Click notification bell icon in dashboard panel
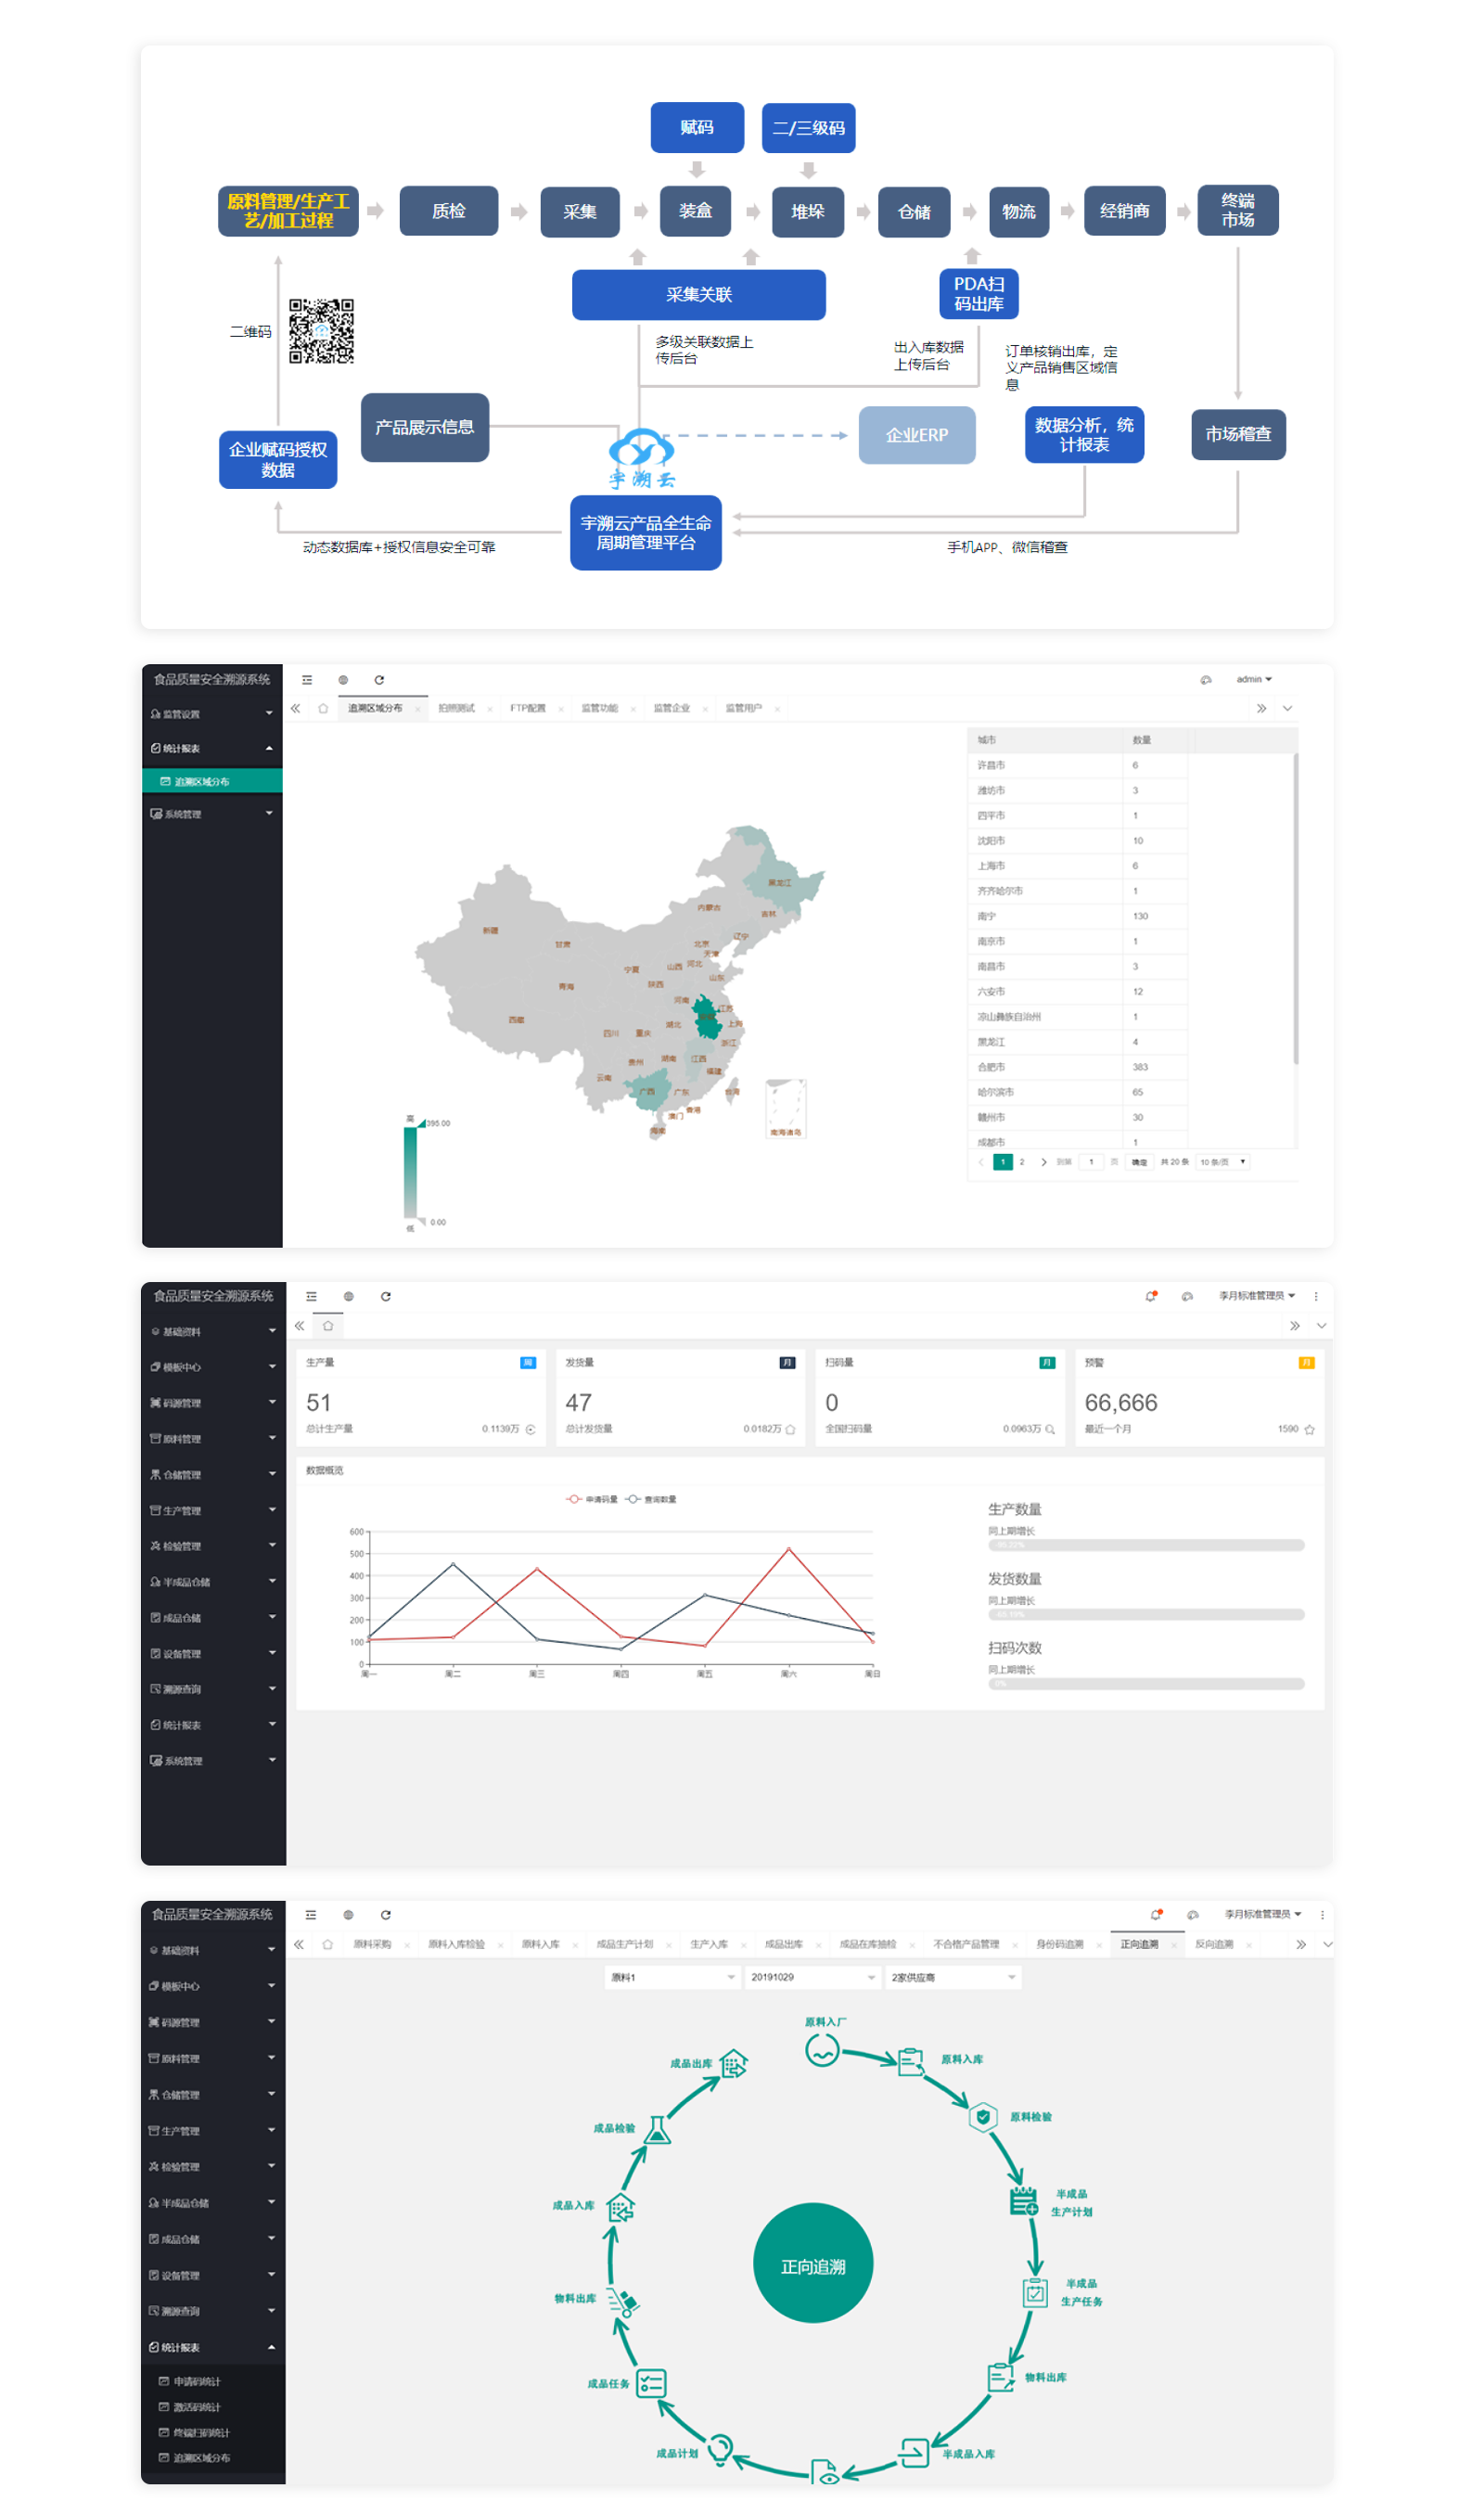Screen dimensions: 1484x2514 (x=1151, y=1296)
